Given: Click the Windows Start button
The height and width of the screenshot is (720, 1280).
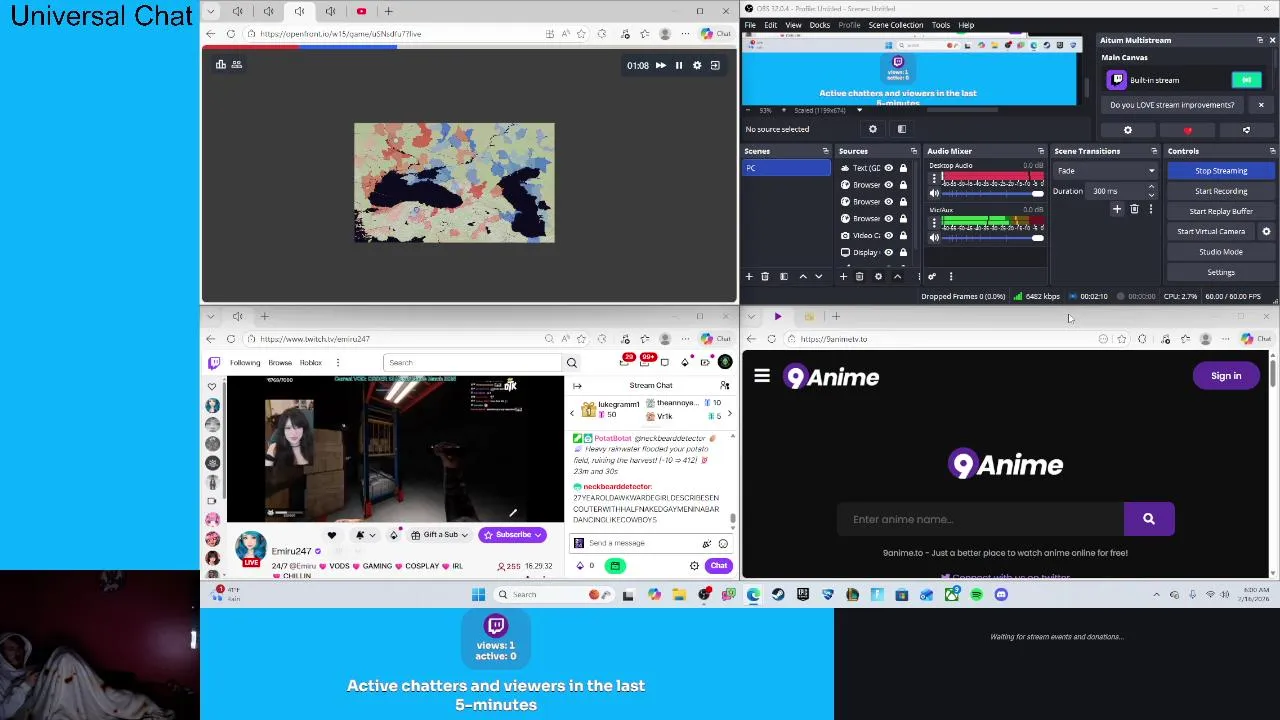Looking at the screenshot, I should point(478,595).
